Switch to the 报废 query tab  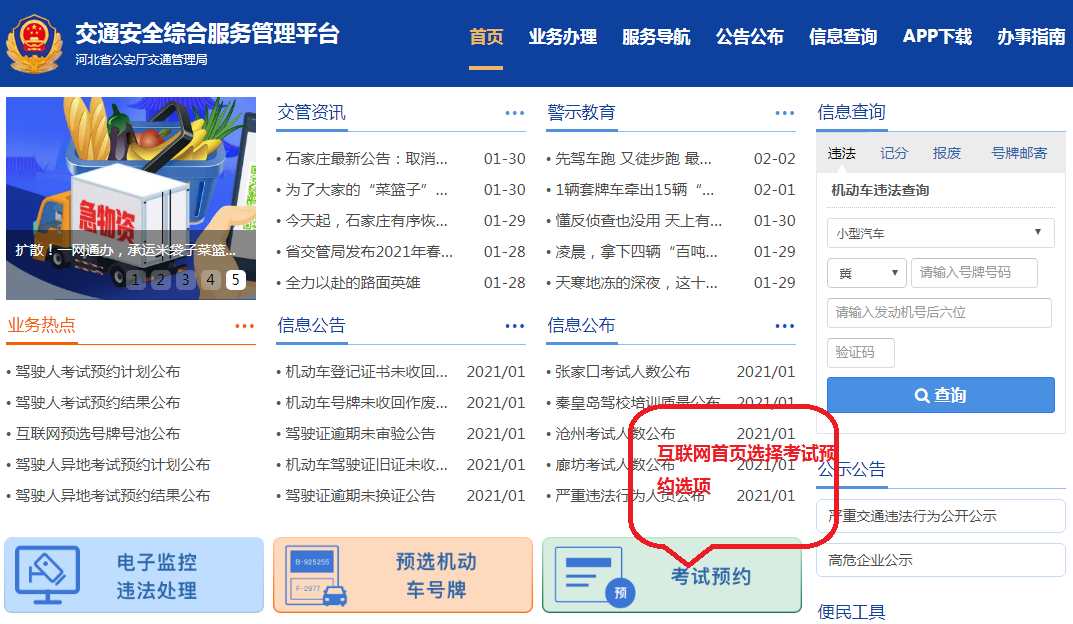(947, 153)
